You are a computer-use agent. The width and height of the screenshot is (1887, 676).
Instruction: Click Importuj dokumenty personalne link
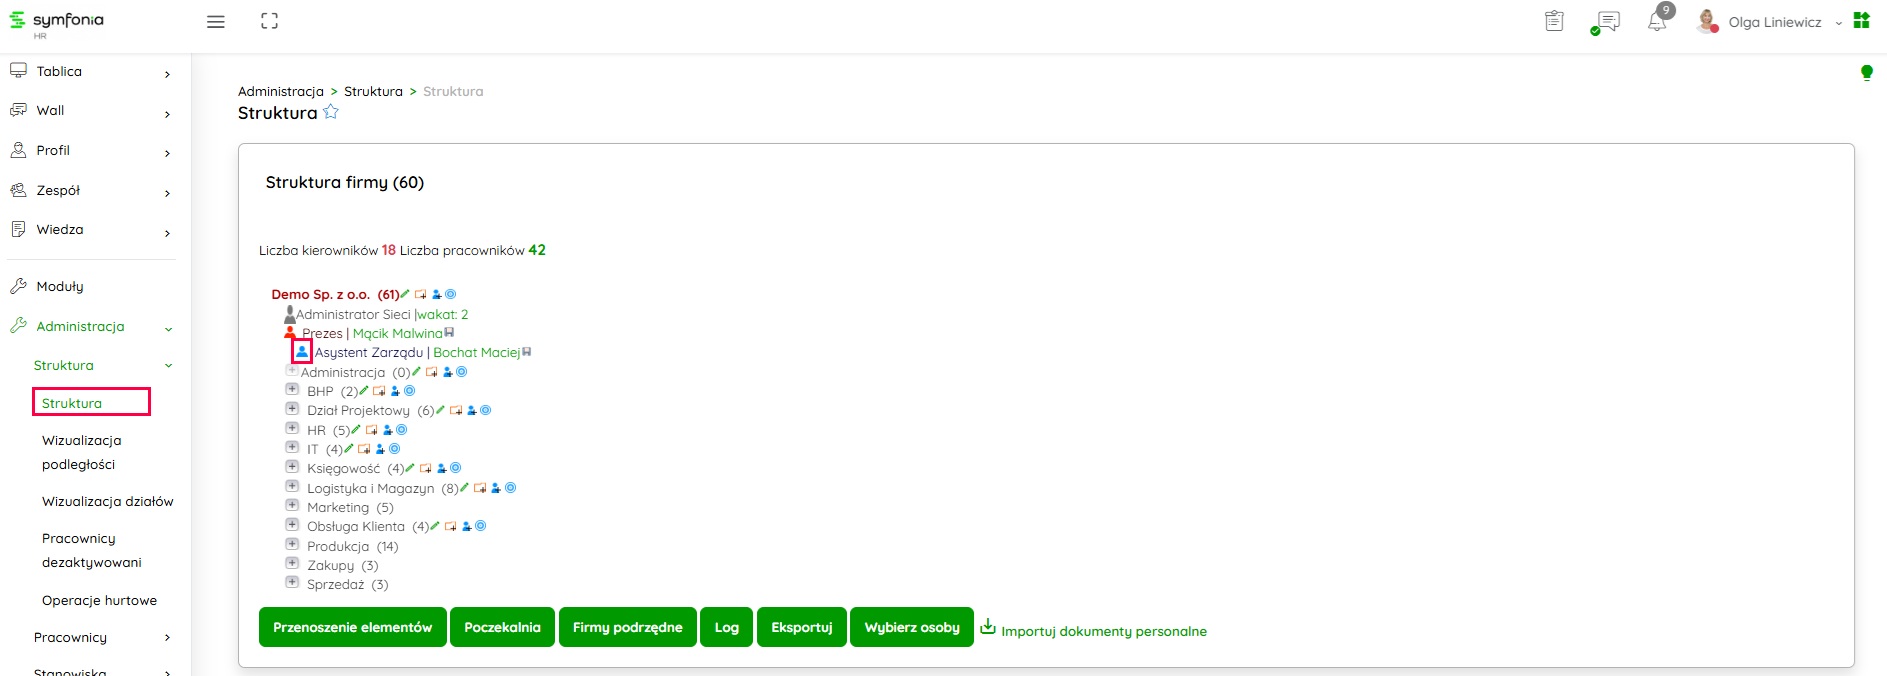(x=1103, y=631)
